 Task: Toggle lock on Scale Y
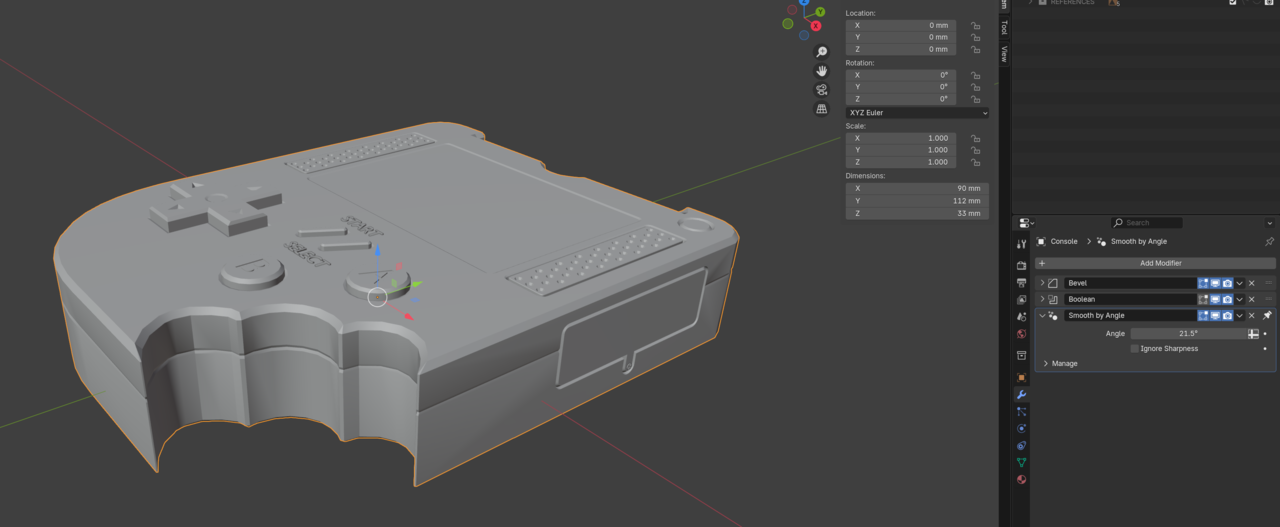(975, 150)
